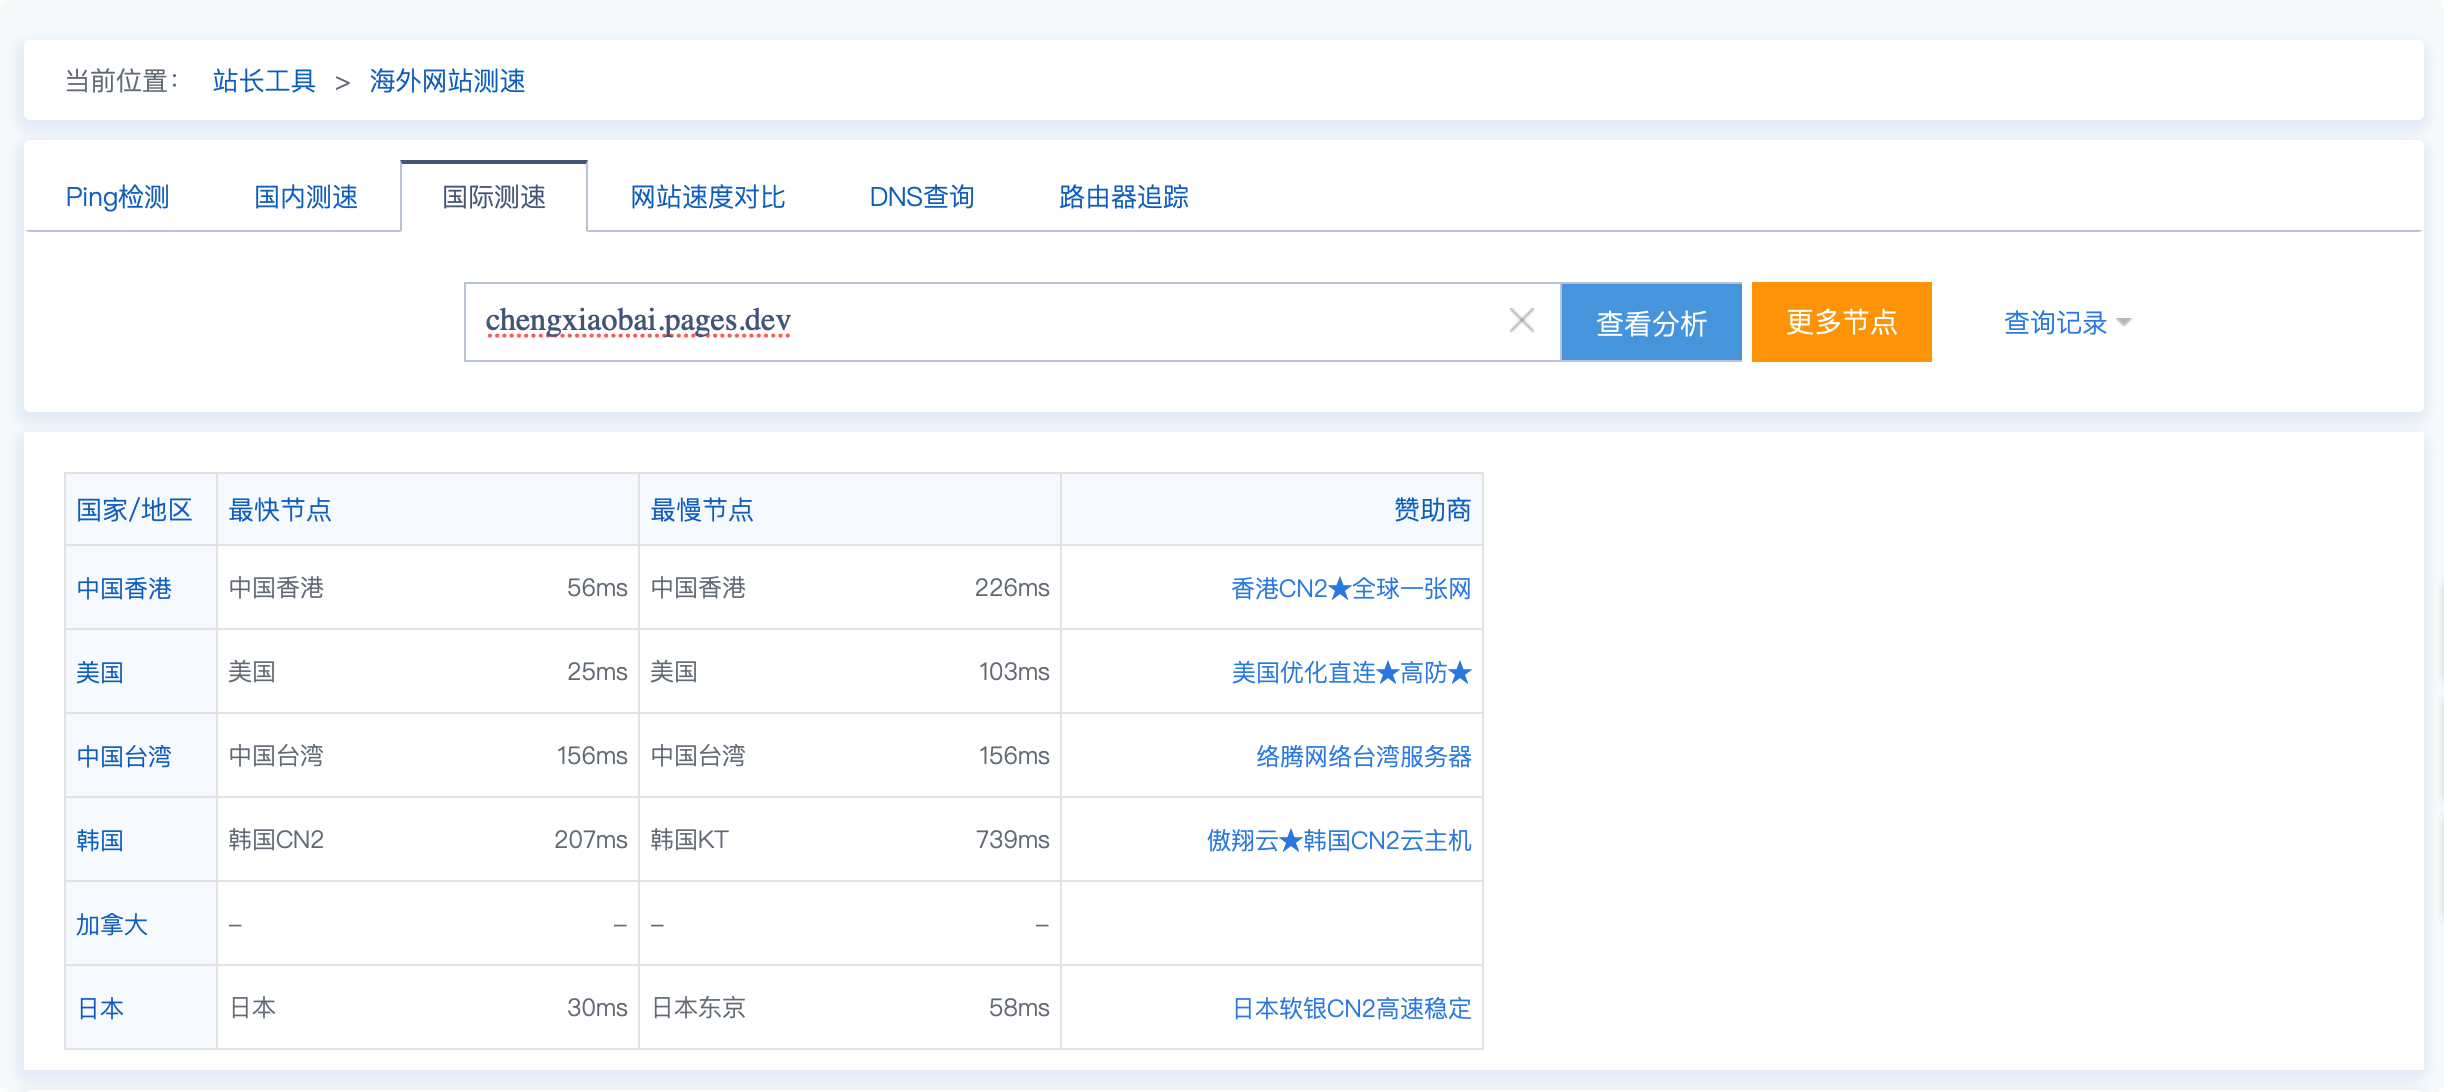Switch to the 国内测速 tab
The width and height of the screenshot is (2444, 1092).
pyautogui.click(x=307, y=197)
